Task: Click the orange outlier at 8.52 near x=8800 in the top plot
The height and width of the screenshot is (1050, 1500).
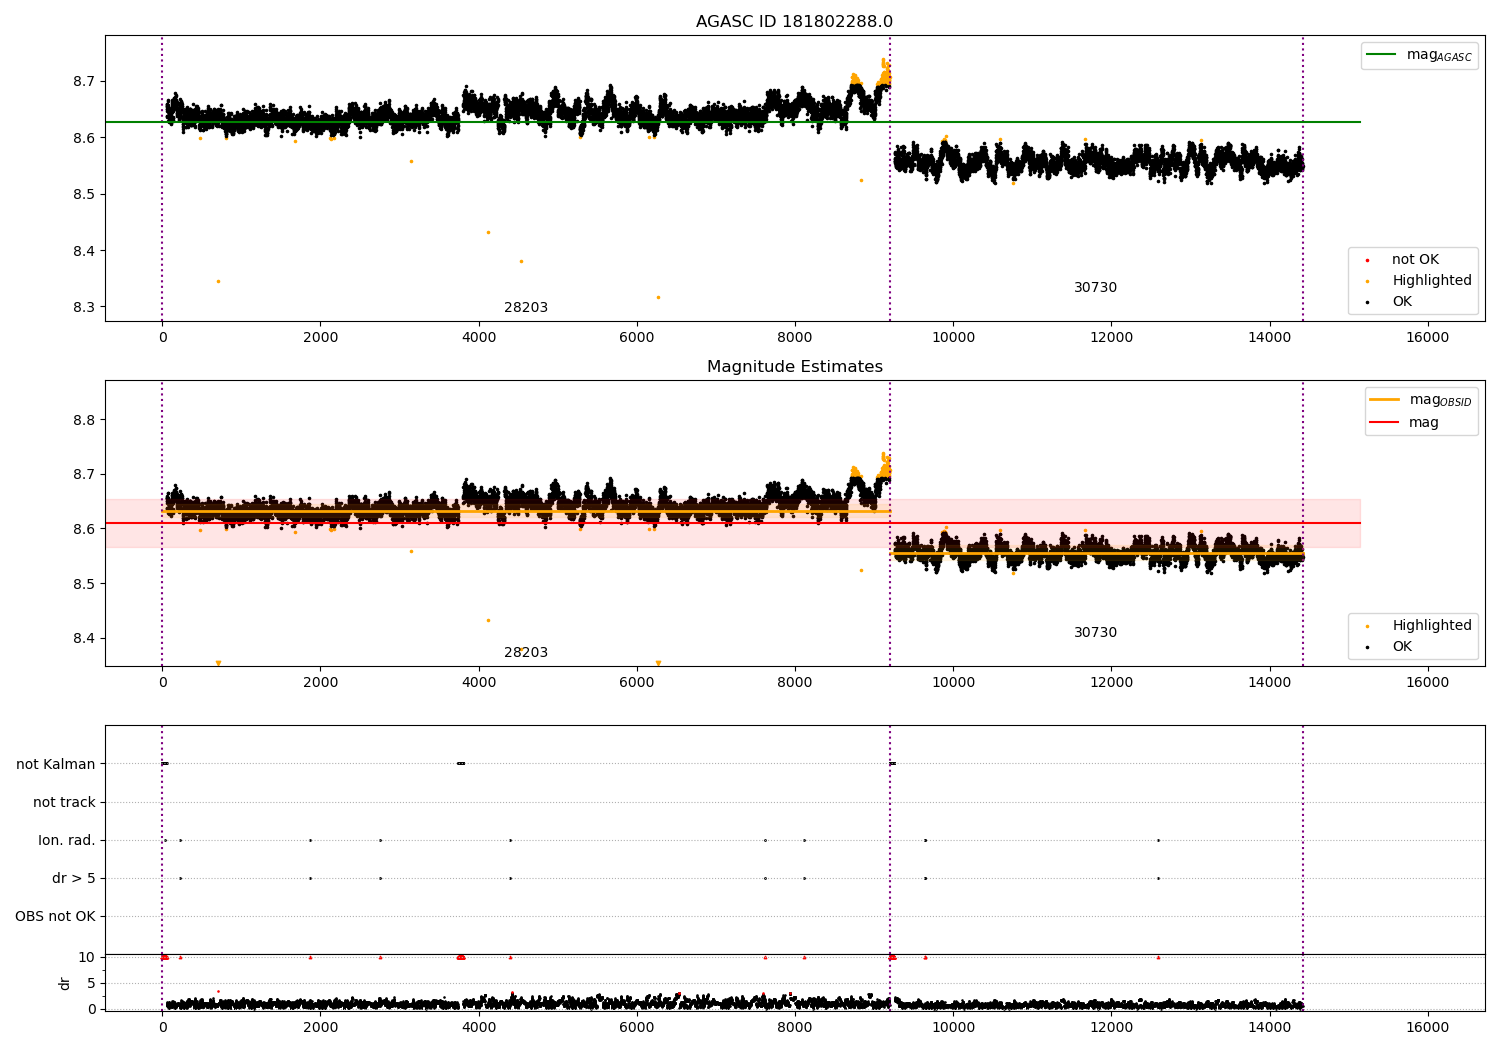Action: 861,180
